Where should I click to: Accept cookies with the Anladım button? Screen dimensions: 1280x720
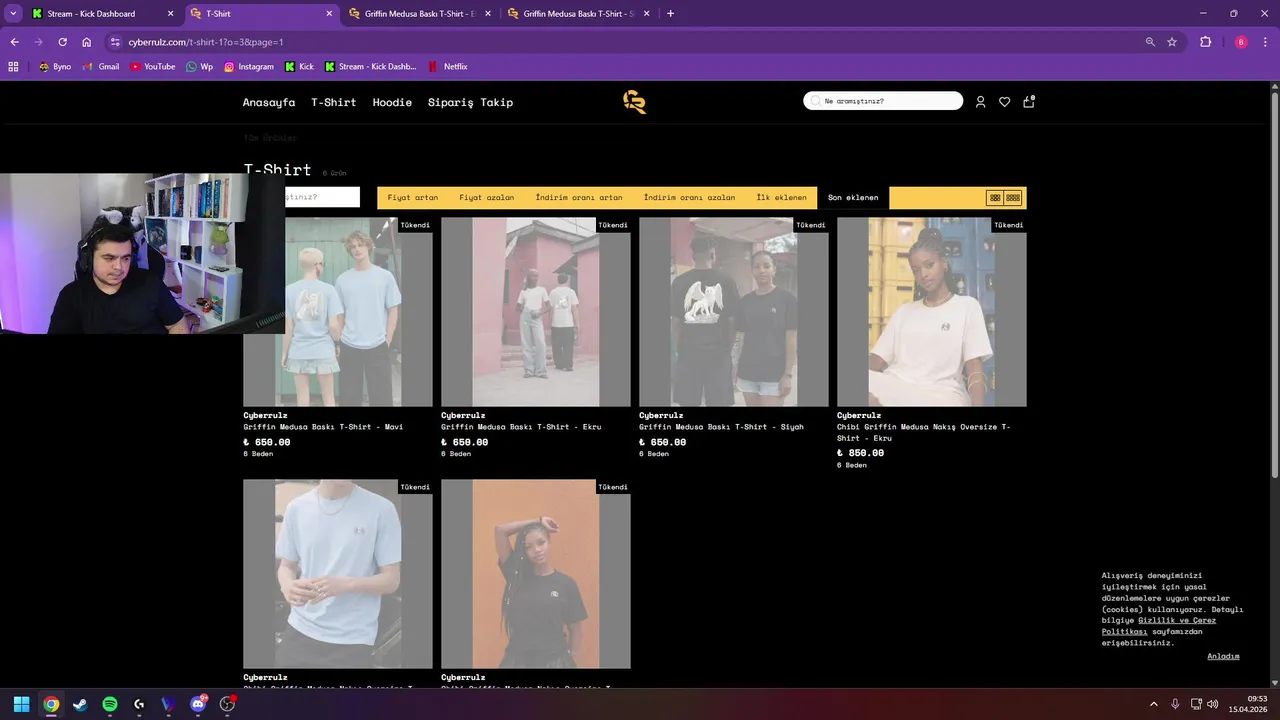[x=1223, y=656]
